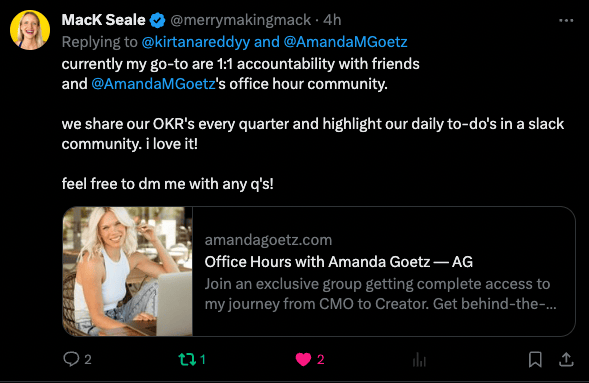Open the three-dot more options menu

[566, 20]
